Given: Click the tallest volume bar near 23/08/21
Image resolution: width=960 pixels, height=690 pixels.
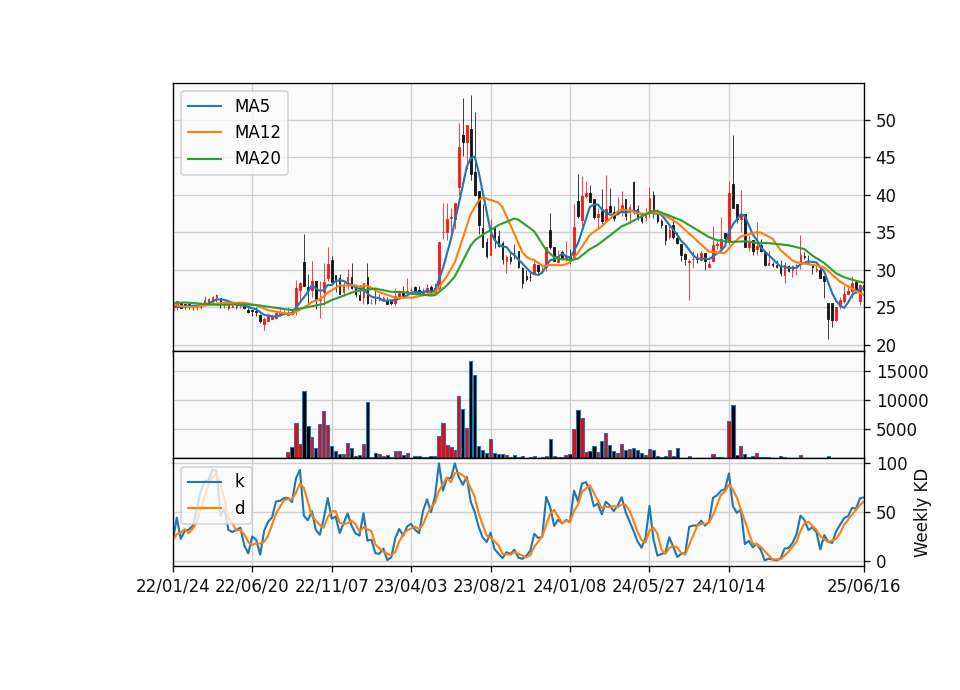Looking at the screenshot, I should coord(471,410).
